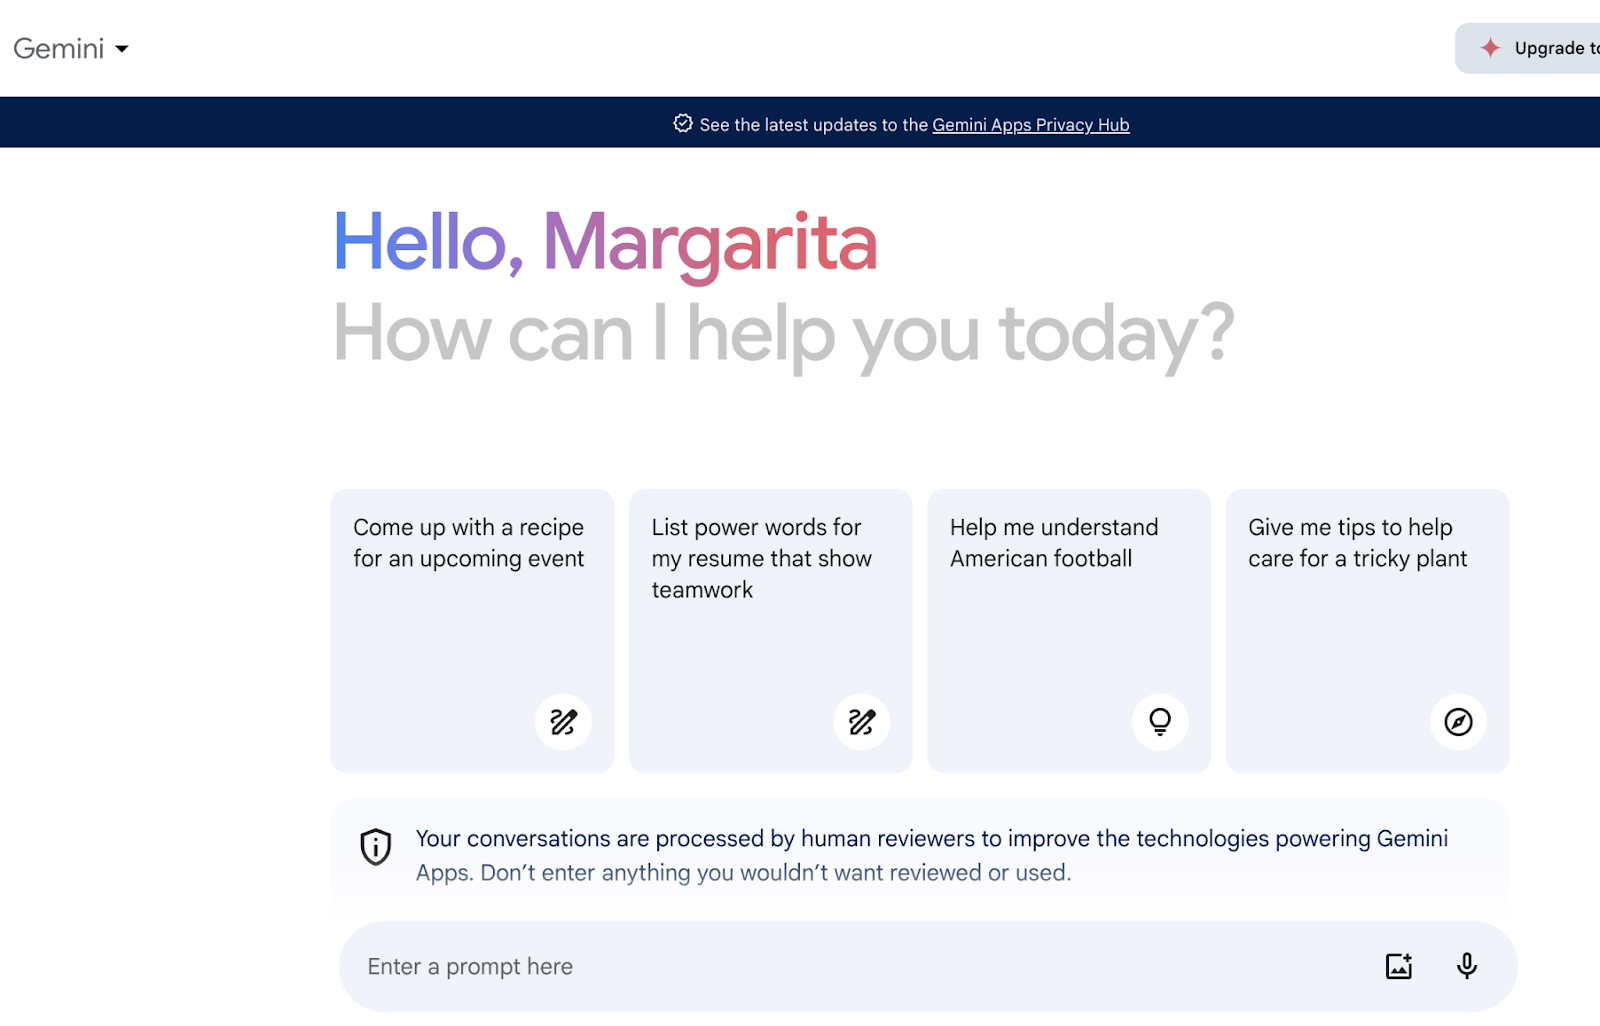Click the microphone icon in the prompt bar
Viewport: 1600px width, 1026px height.
coord(1466,966)
